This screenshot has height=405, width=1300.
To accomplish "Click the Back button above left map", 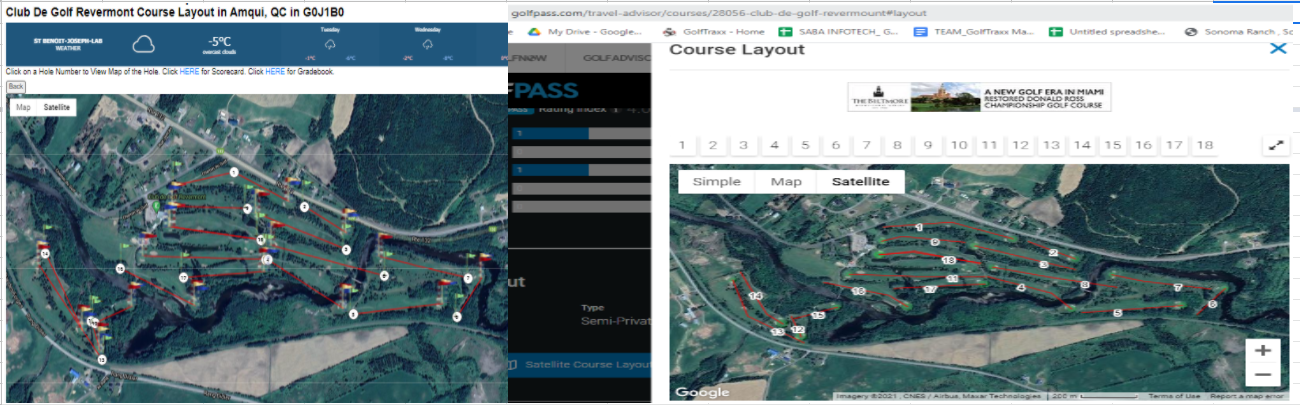I will pos(16,87).
